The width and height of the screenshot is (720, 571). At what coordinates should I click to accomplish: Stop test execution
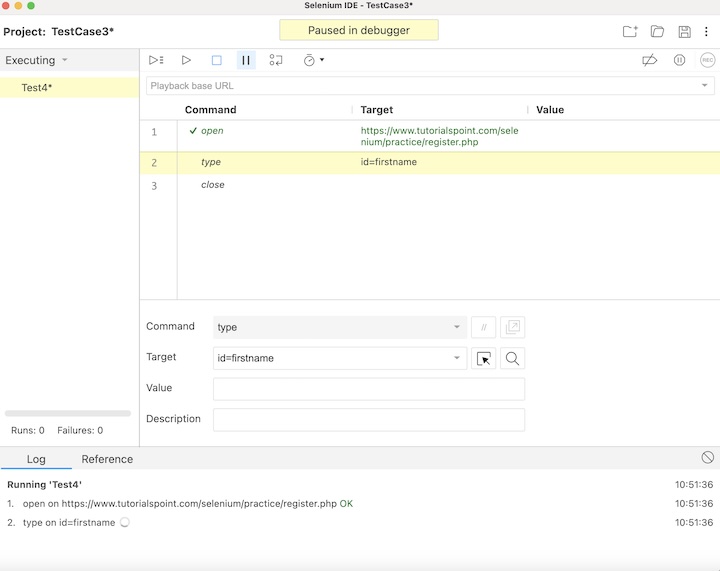[216, 60]
